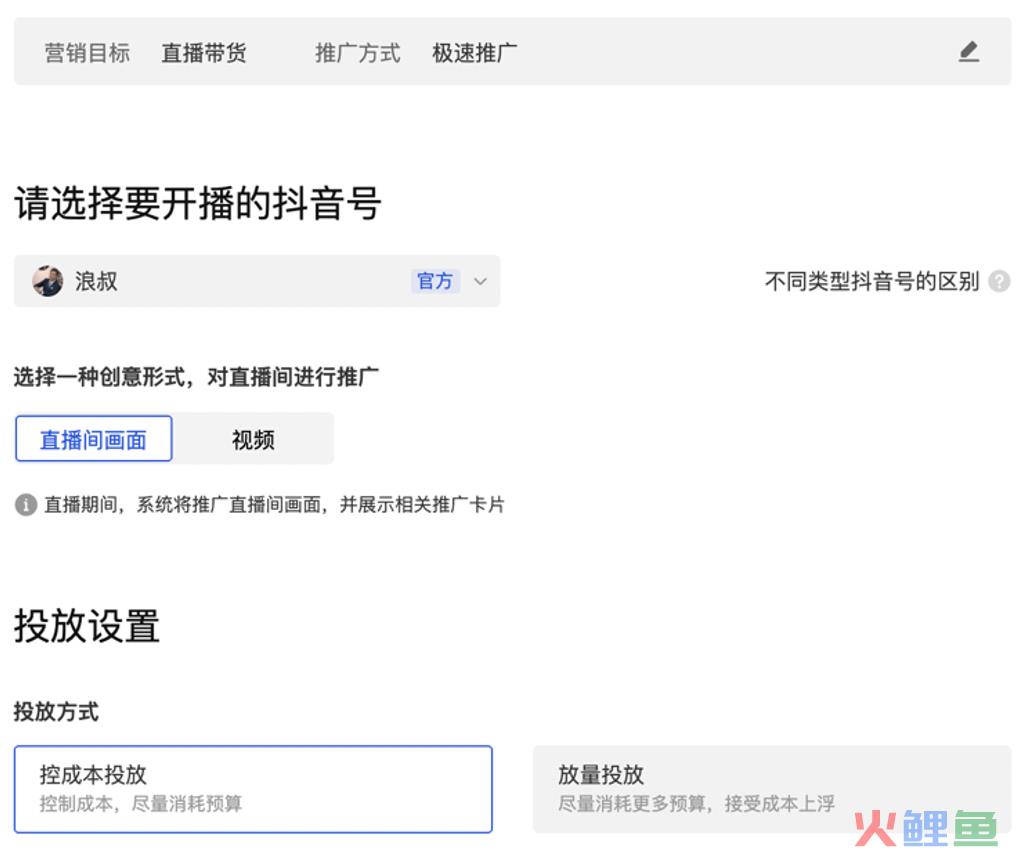This screenshot has height=852, width=1022.
Task: Click the 投放方式 label
Action: [56, 711]
